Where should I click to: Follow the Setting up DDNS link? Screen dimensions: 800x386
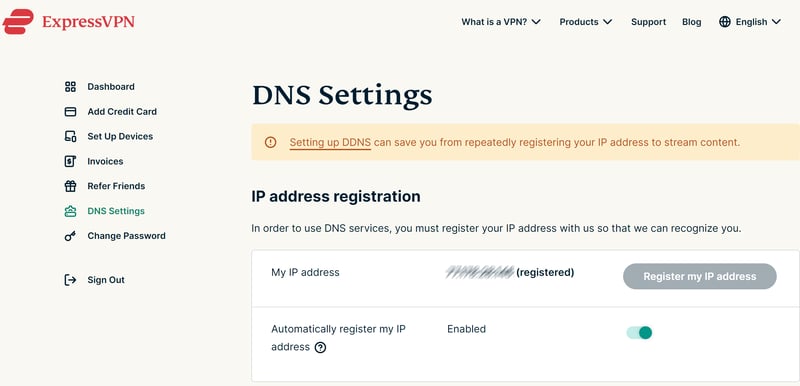coord(330,143)
